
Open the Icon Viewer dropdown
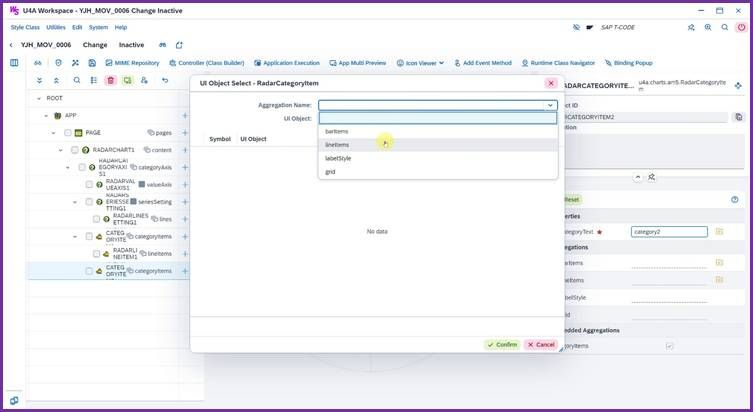click(x=420, y=63)
